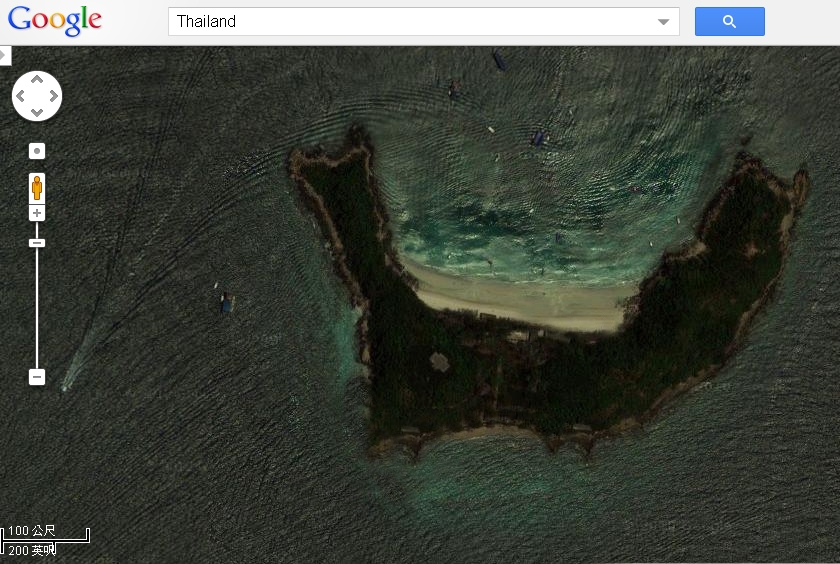Click the zoom slider handle
Image resolution: width=840 pixels, height=564 pixels.
coord(37,242)
